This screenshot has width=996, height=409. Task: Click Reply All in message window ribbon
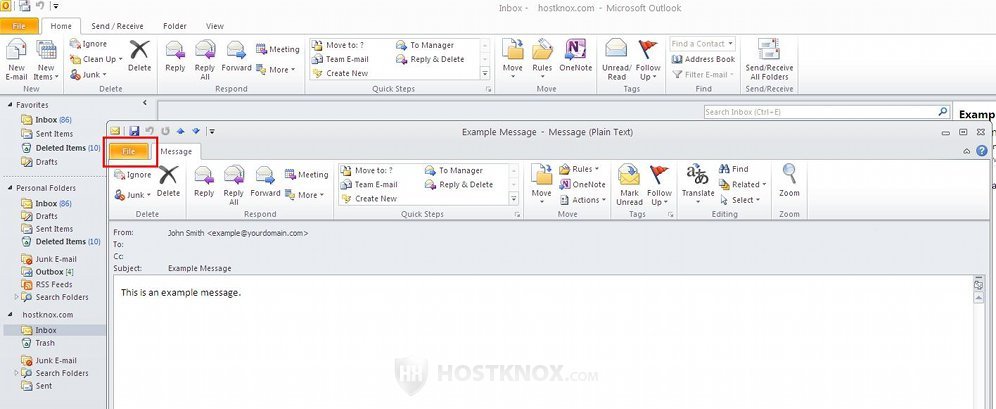(x=234, y=184)
